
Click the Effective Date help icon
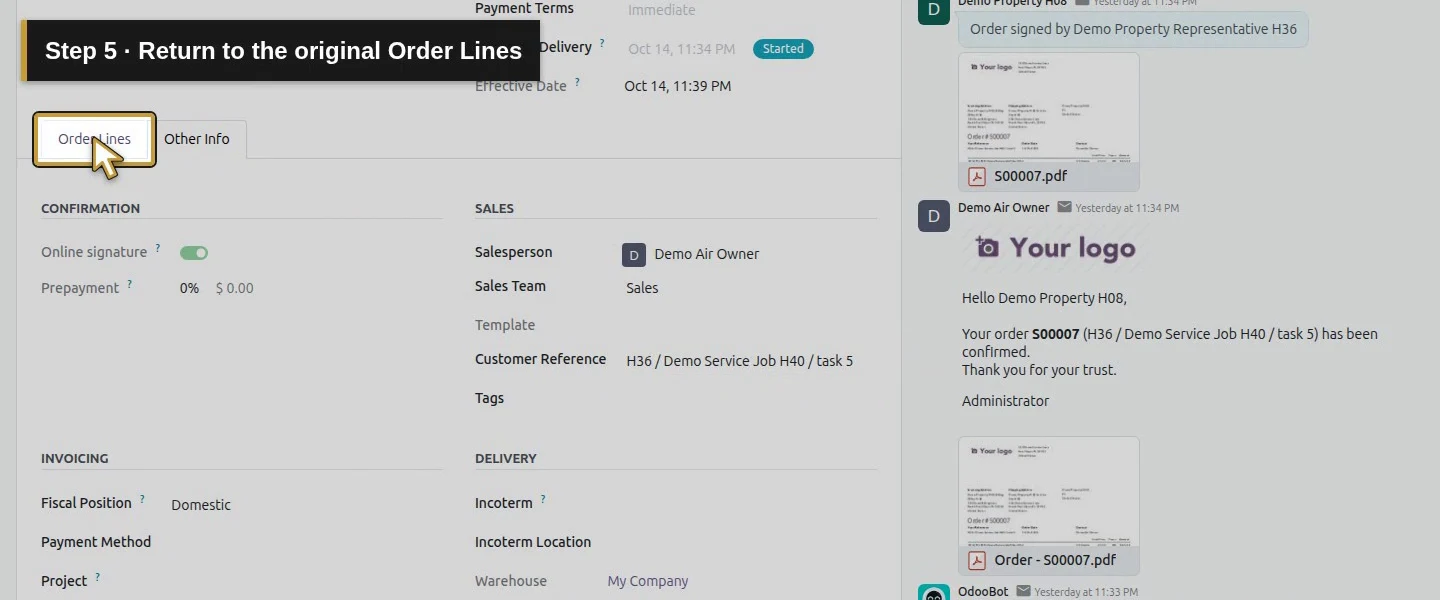tap(577, 83)
